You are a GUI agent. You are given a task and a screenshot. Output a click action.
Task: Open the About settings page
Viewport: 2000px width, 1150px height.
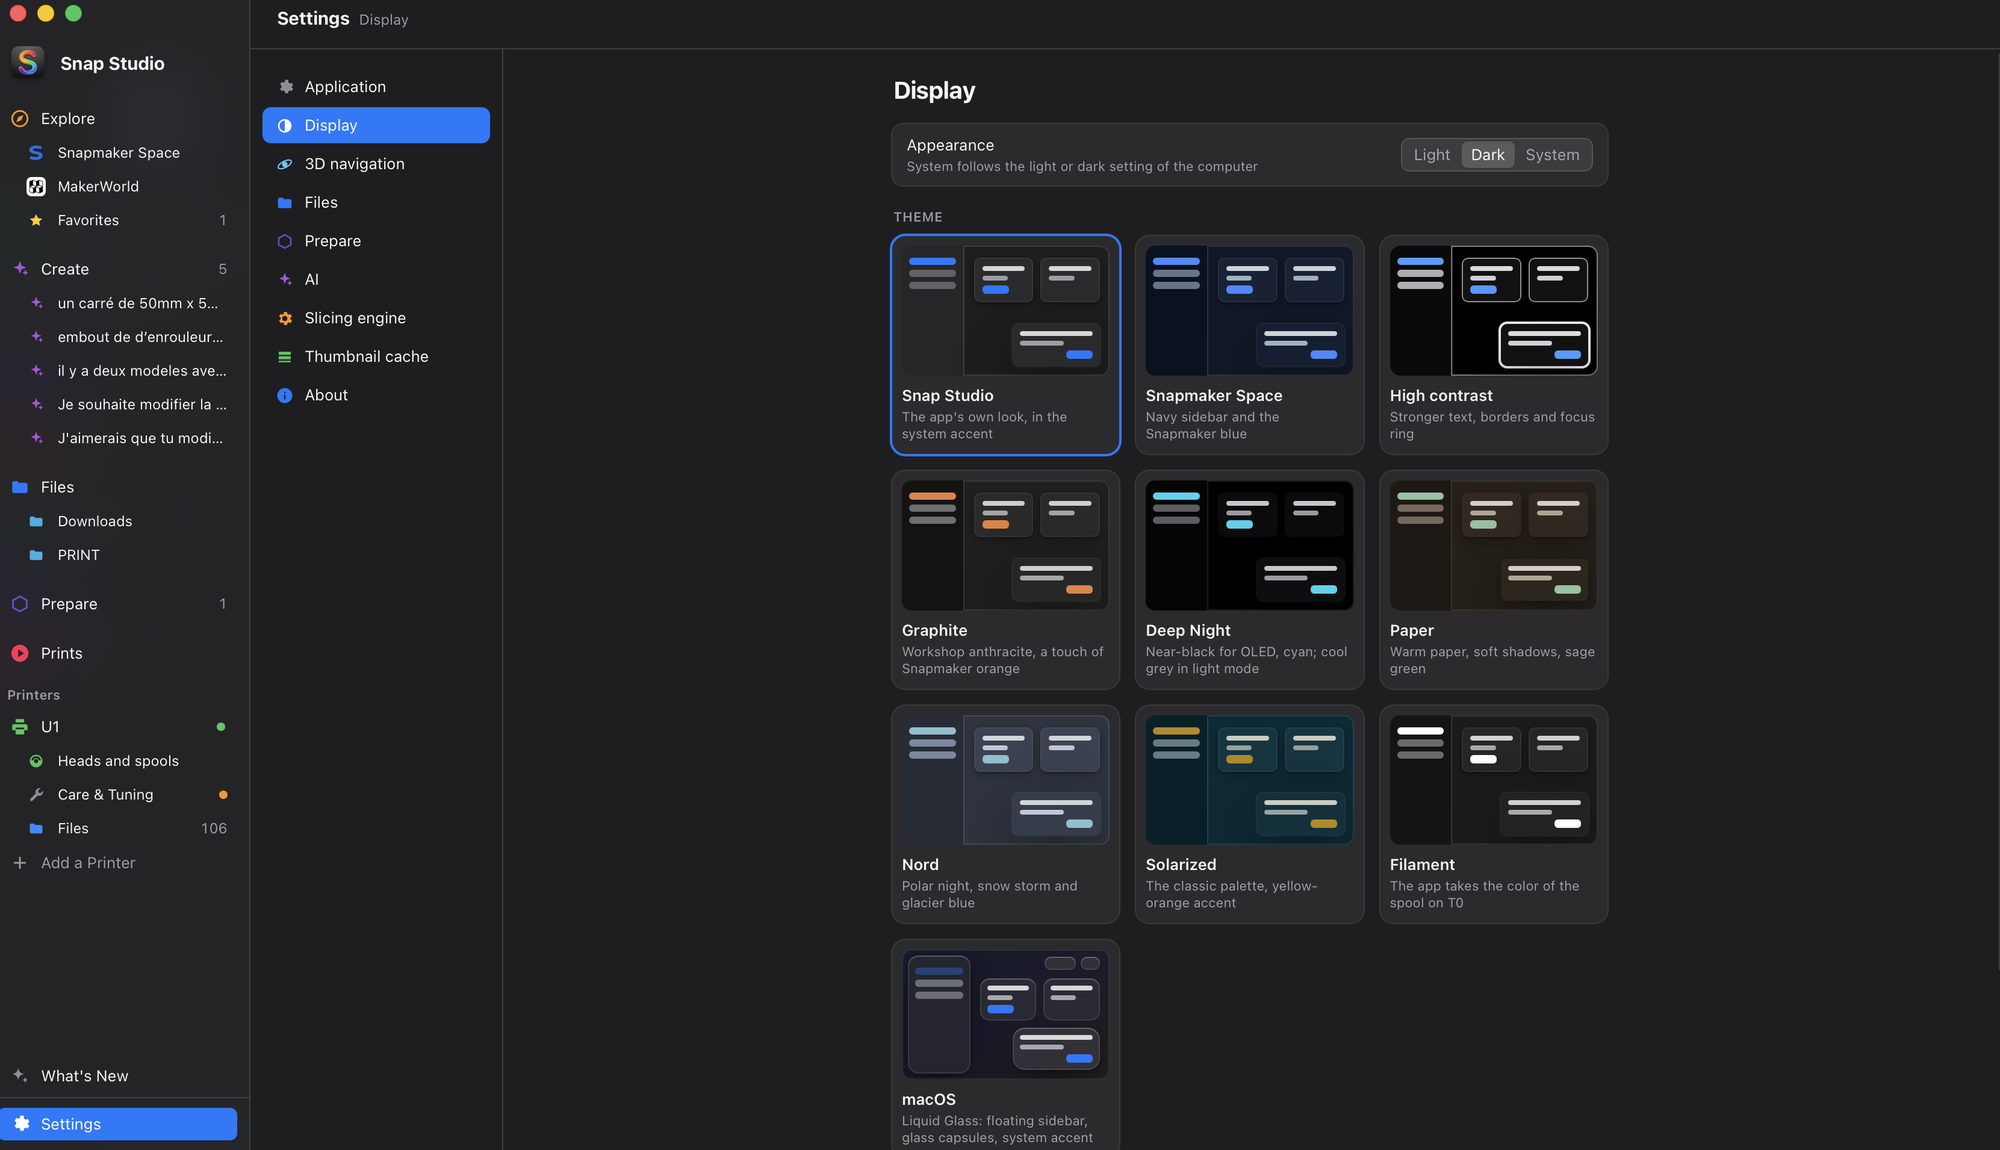click(376, 395)
